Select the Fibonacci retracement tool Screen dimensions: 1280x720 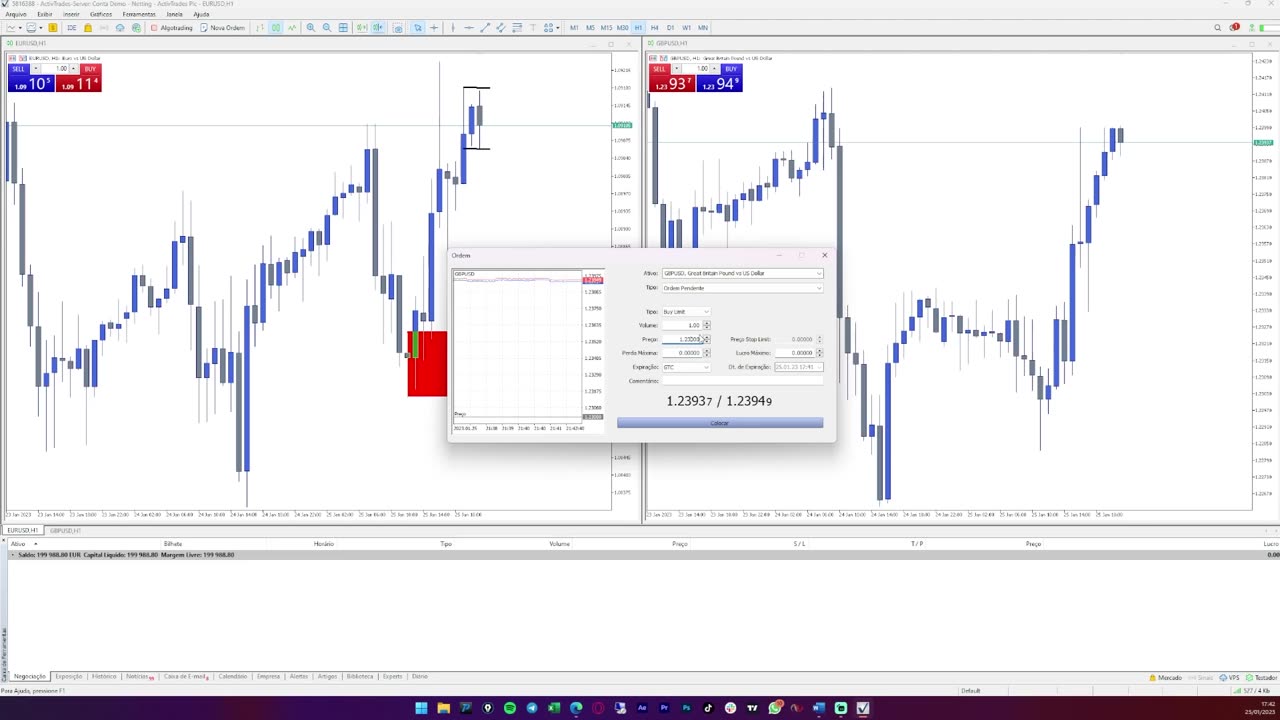click(x=517, y=28)
